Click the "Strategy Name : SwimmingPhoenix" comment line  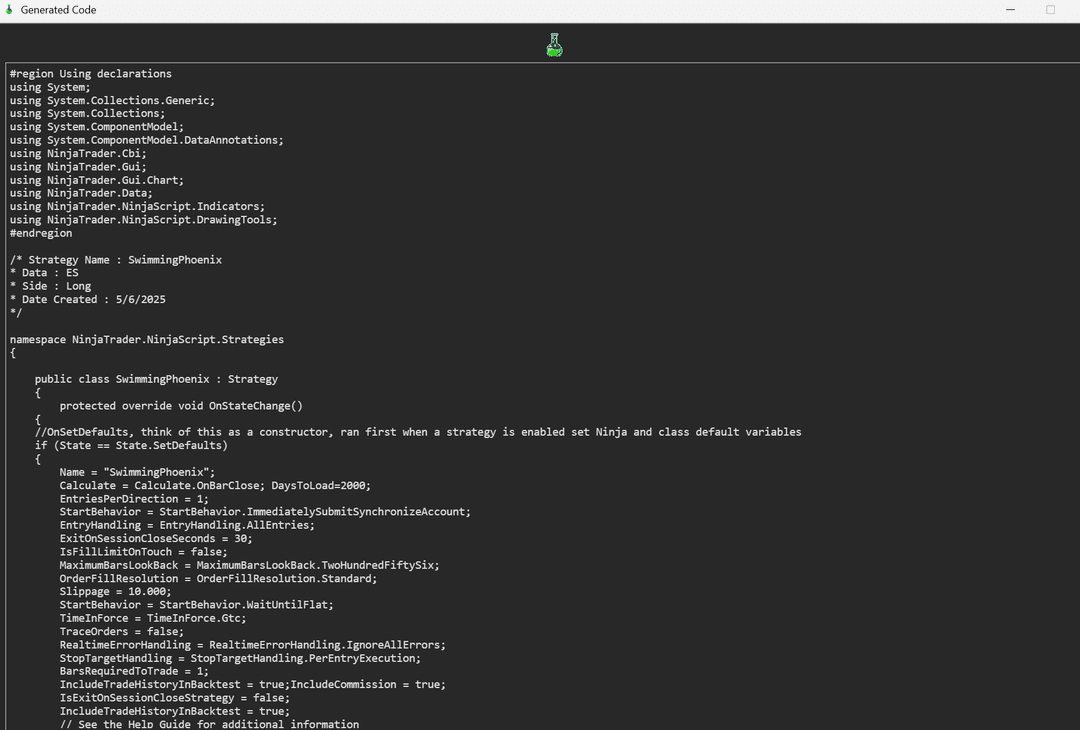(x=116, y=260)
